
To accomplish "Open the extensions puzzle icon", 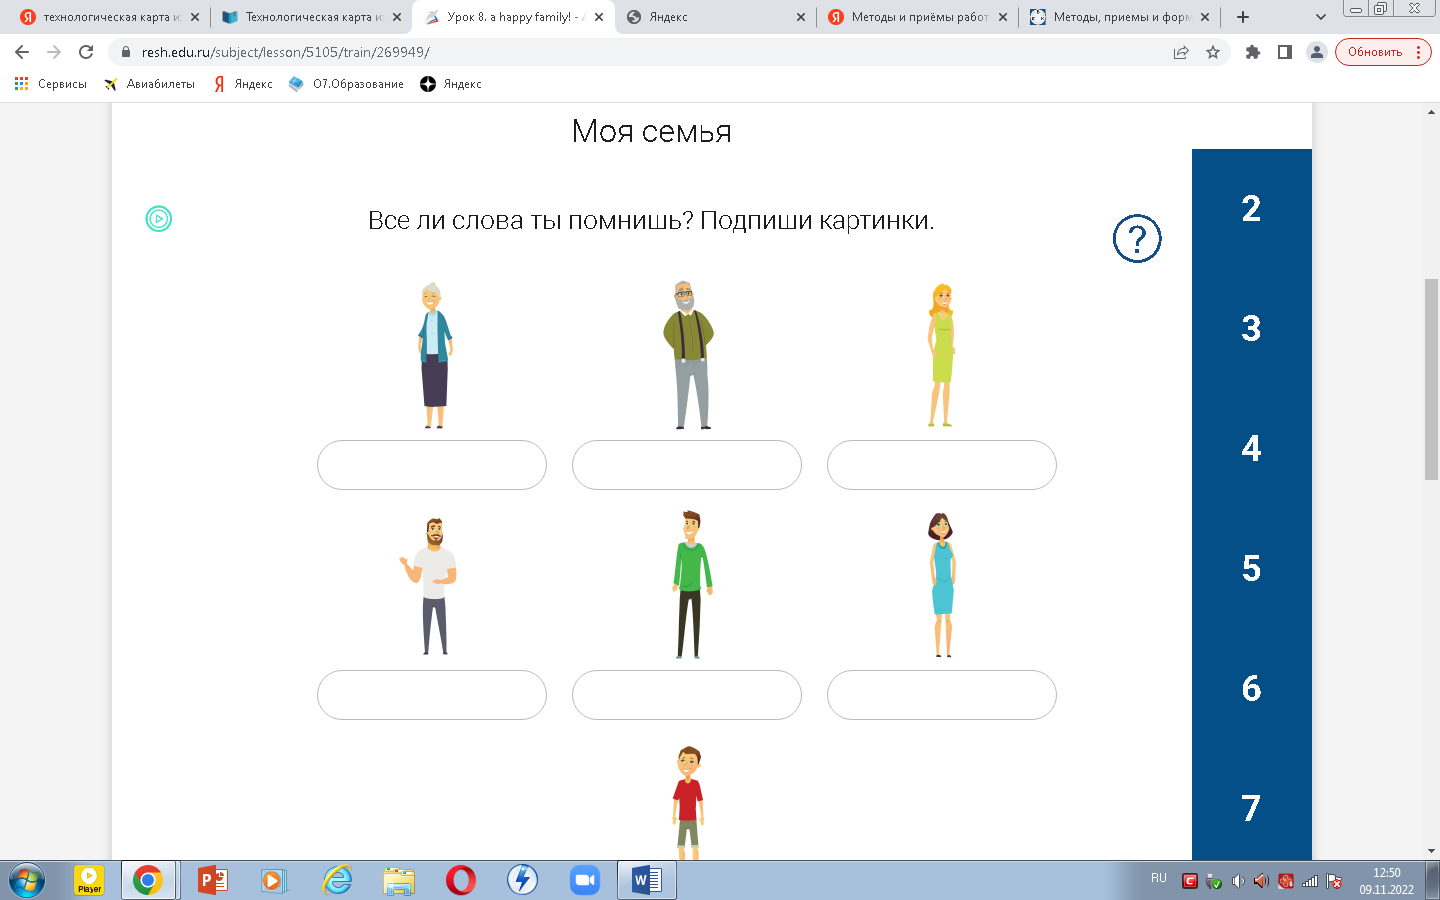I will pyautogui.click(x=1253, y=52).
